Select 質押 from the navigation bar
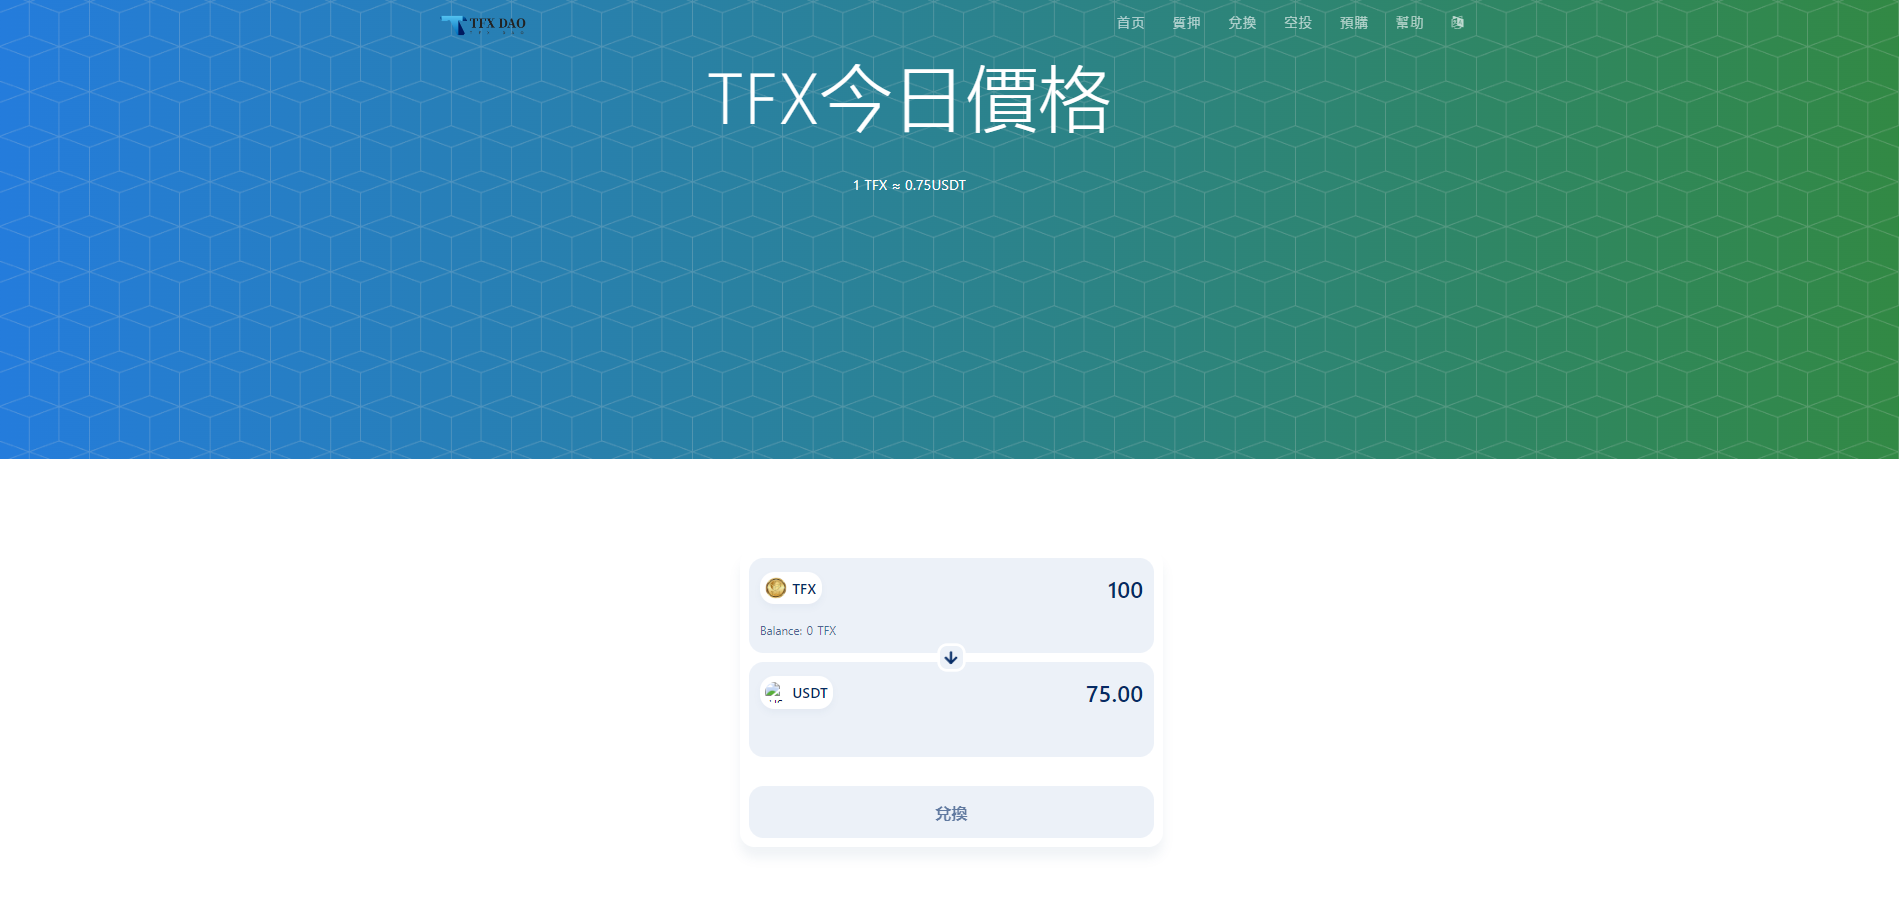Viewport: 1899px width, 920px height. pyautogui.click(x=1187, y=22)
